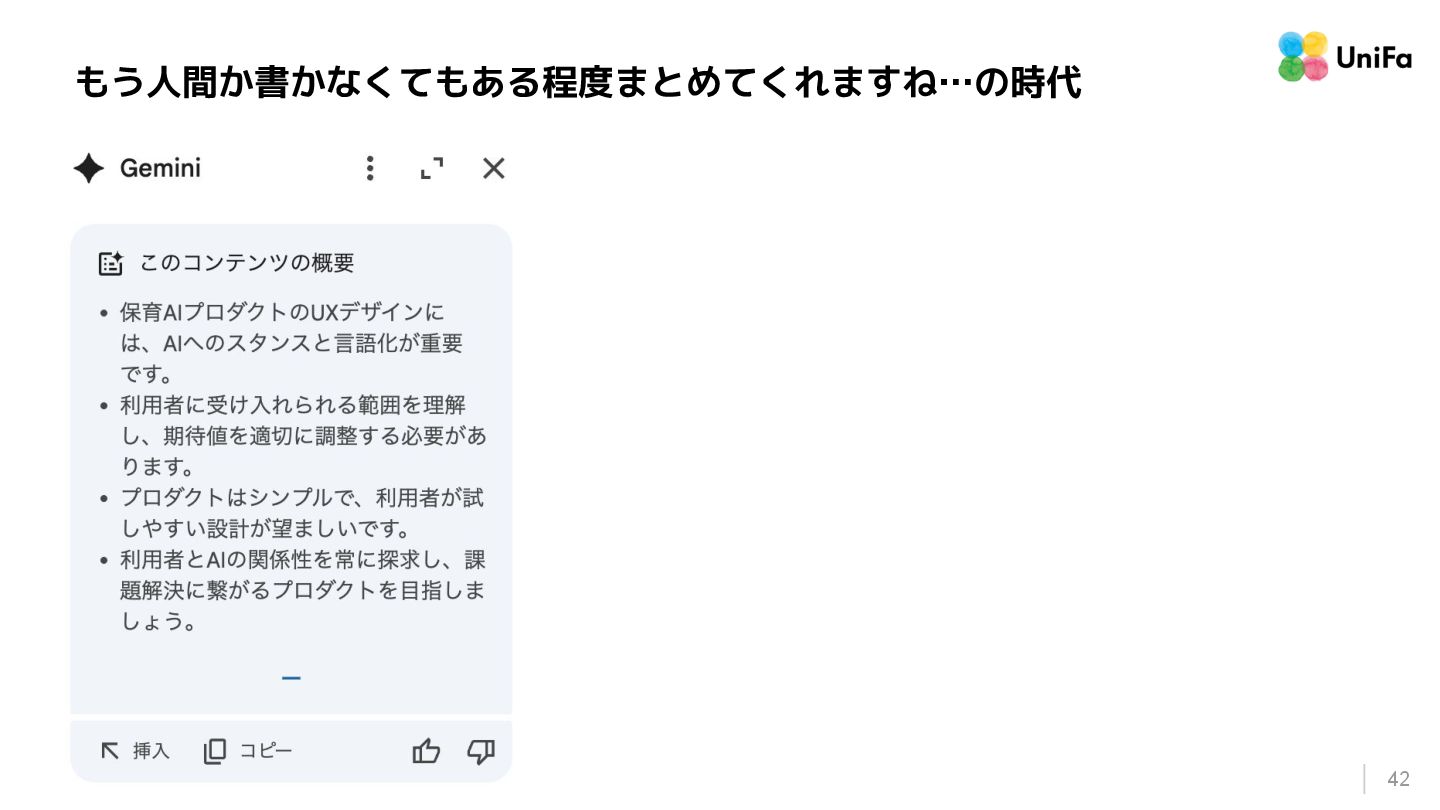The width and height of the screenshot is (1440, 810).
Task: Click the Gemini title text
Action: click(x=160, y=169)
